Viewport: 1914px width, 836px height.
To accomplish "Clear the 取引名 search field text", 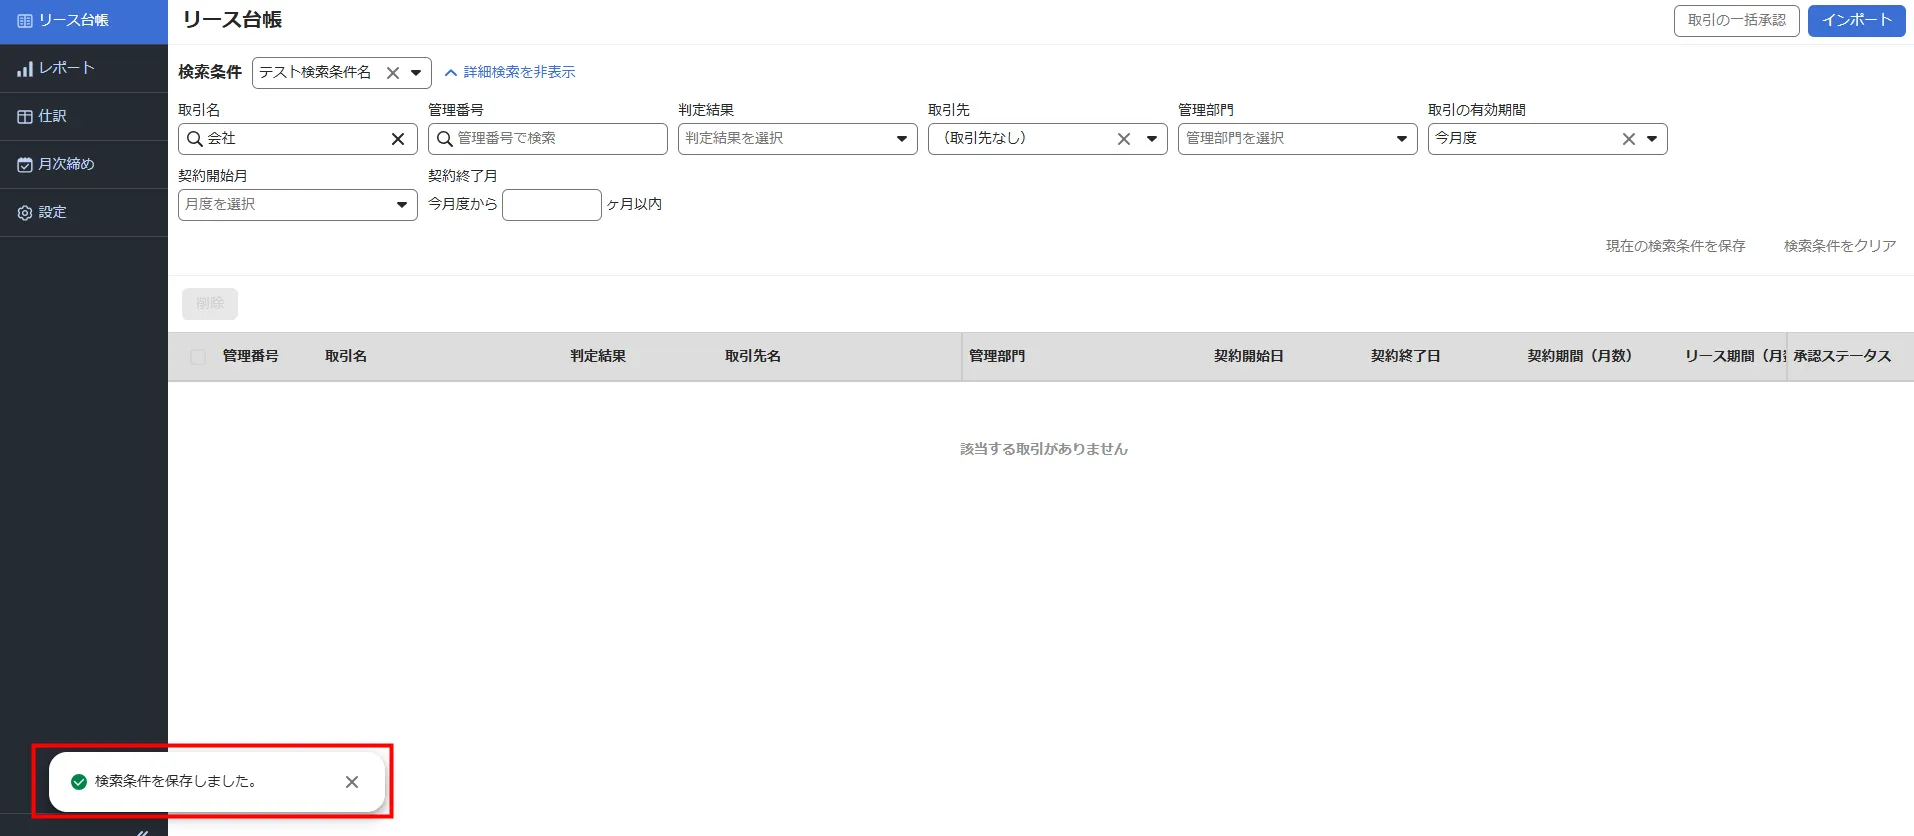I will click(397, 139).
